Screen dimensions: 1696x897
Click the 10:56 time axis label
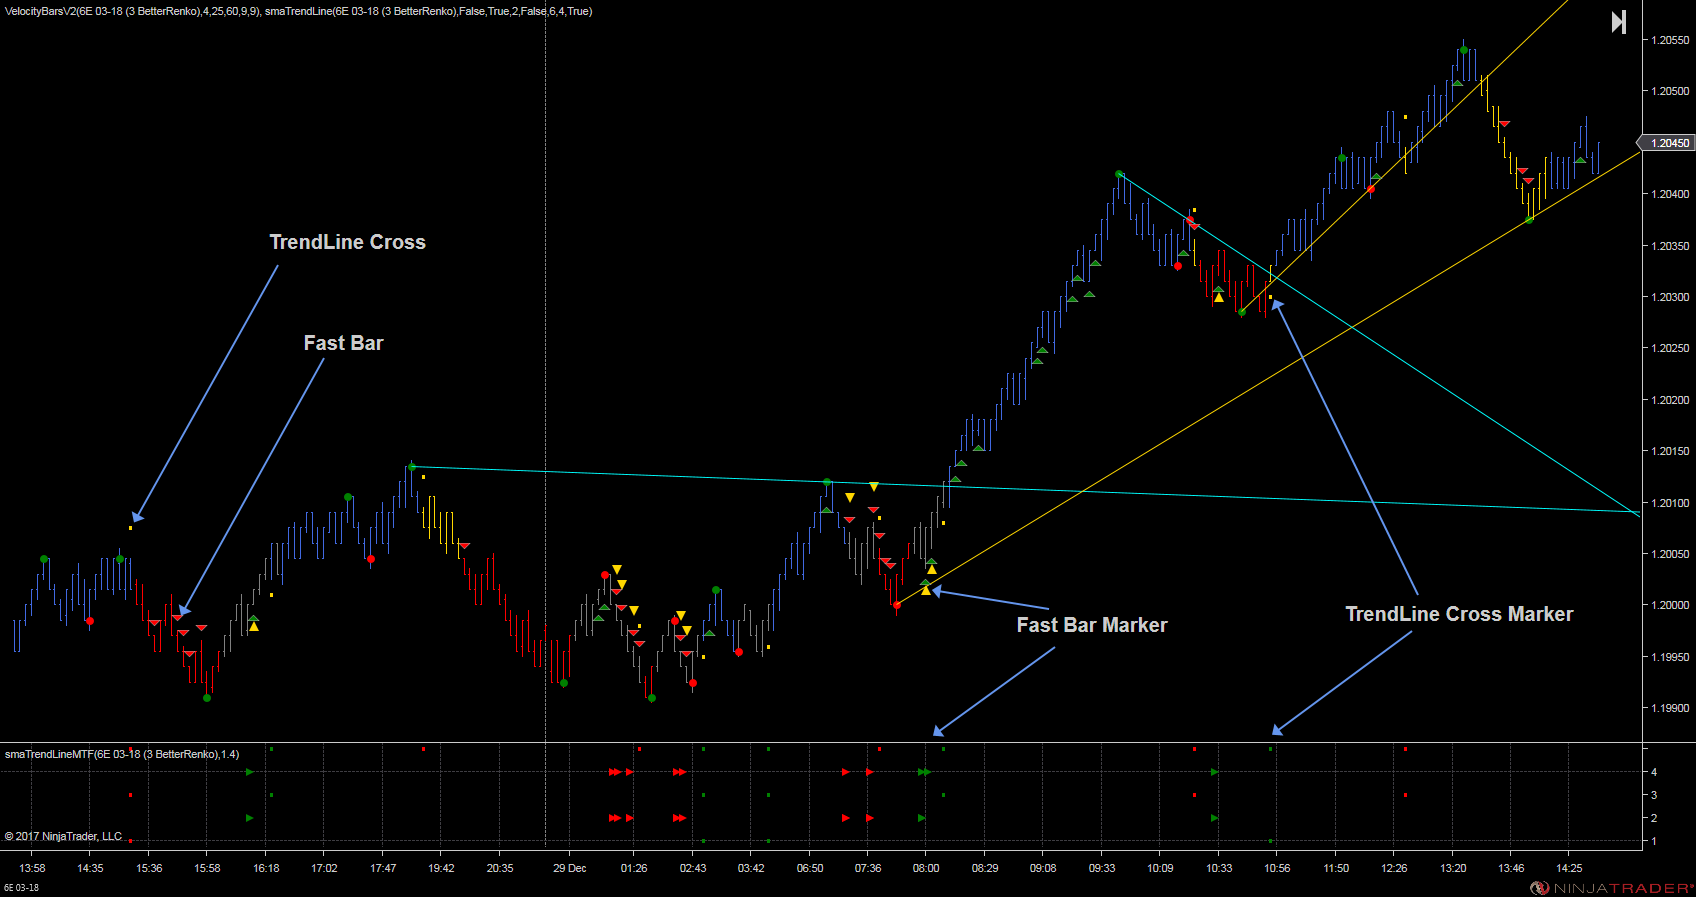click(x=1277, y=868)
